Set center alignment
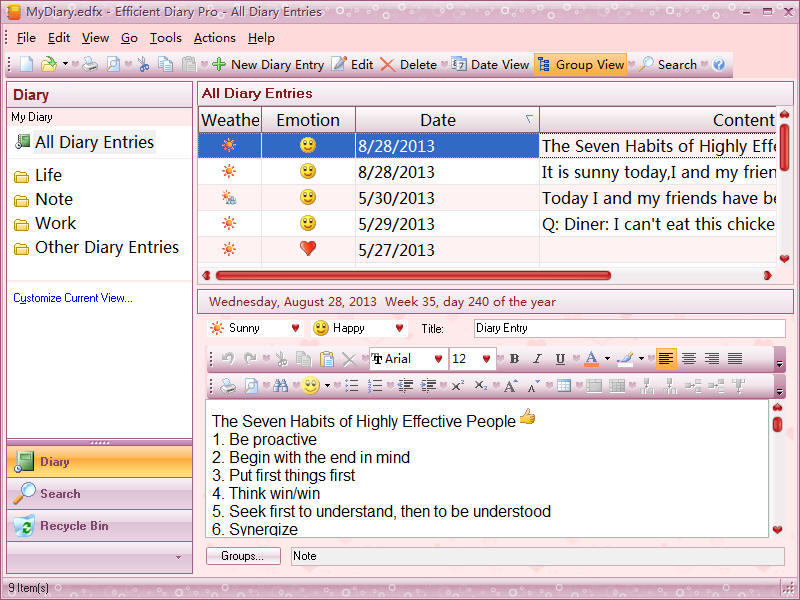Image resolution: width=800 pixels, height=600 pixels. pyautogui.click(x=689, y=359)
